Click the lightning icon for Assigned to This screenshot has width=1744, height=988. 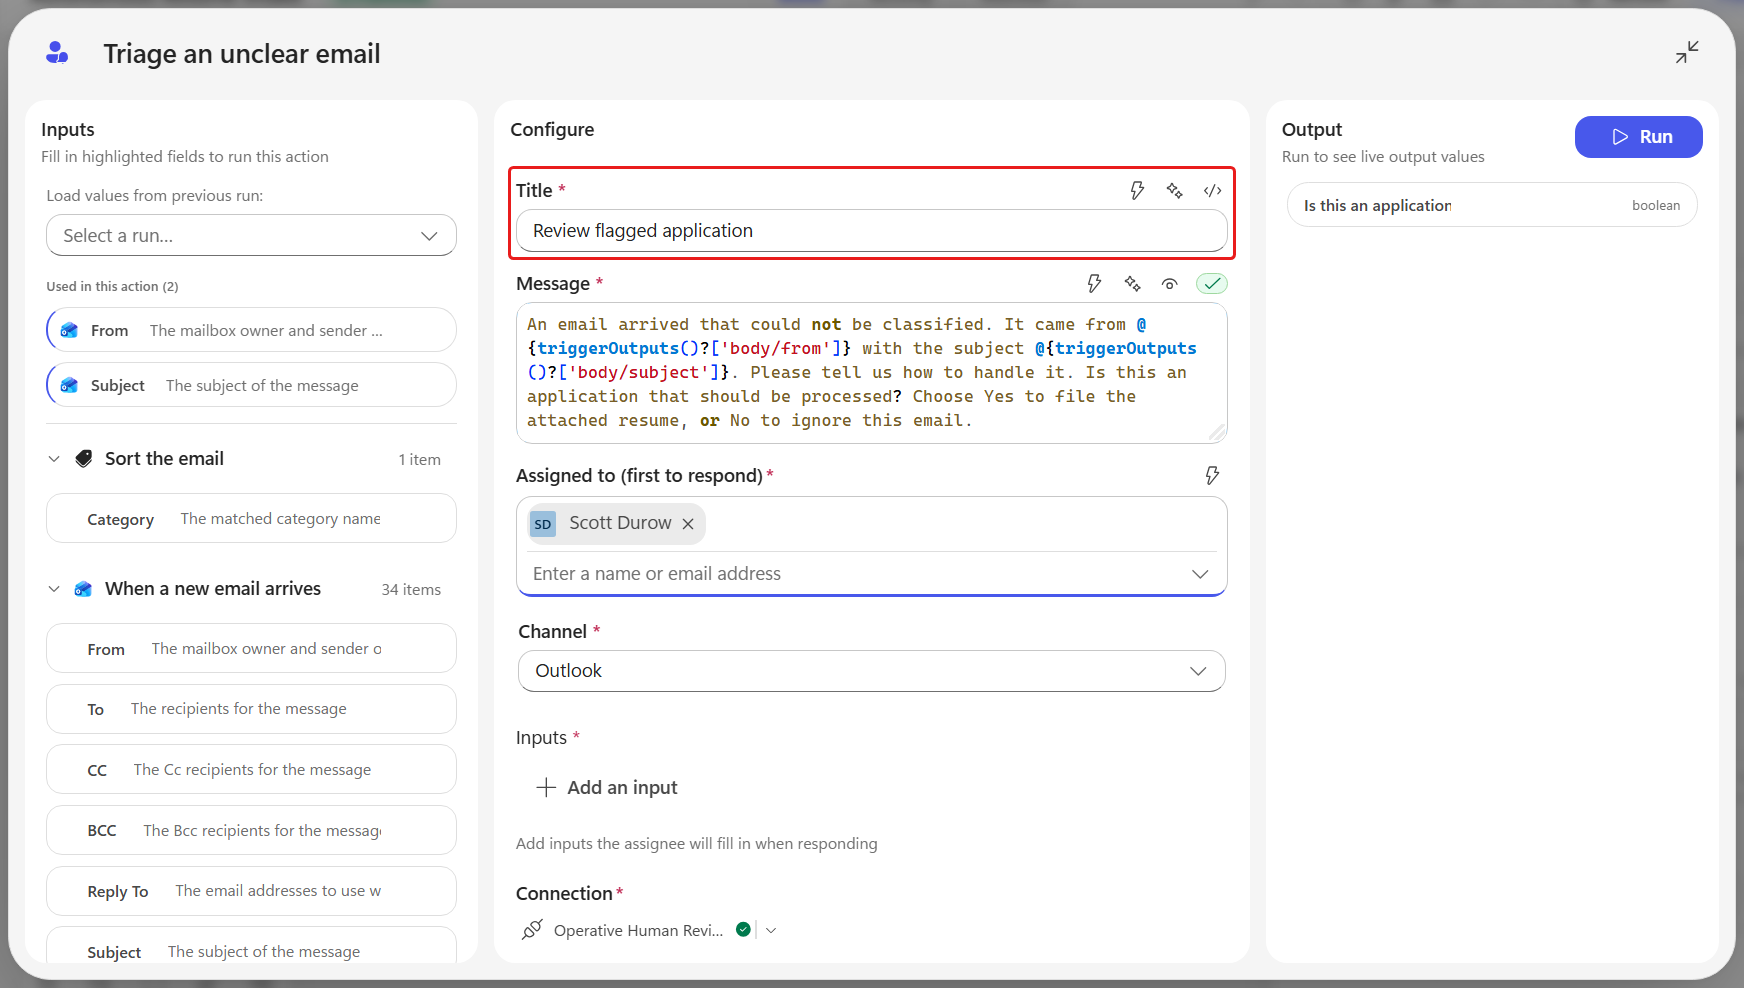coord(1212,476)
